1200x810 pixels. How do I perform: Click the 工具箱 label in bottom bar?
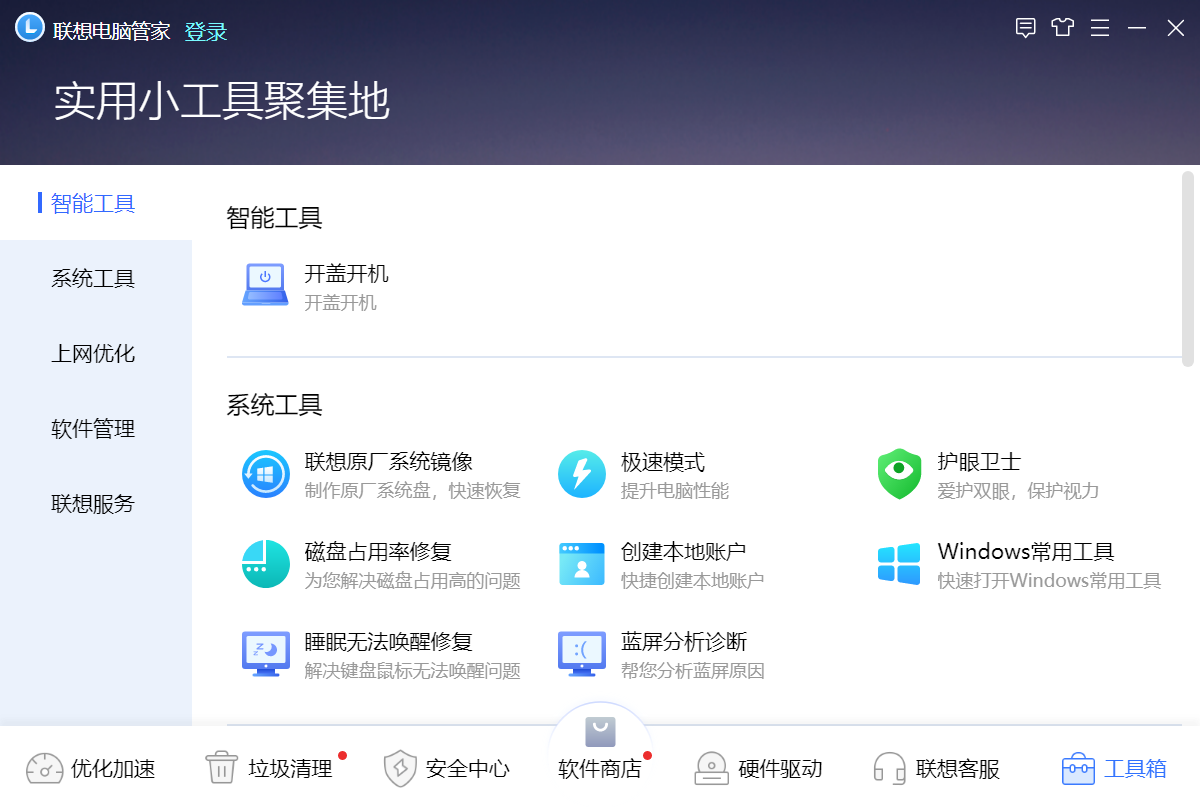(x=1135, y=768)
